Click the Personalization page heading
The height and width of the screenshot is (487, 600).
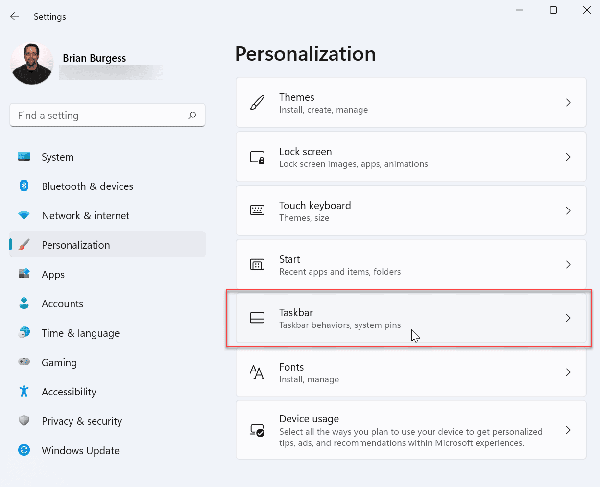pos(305,54)
